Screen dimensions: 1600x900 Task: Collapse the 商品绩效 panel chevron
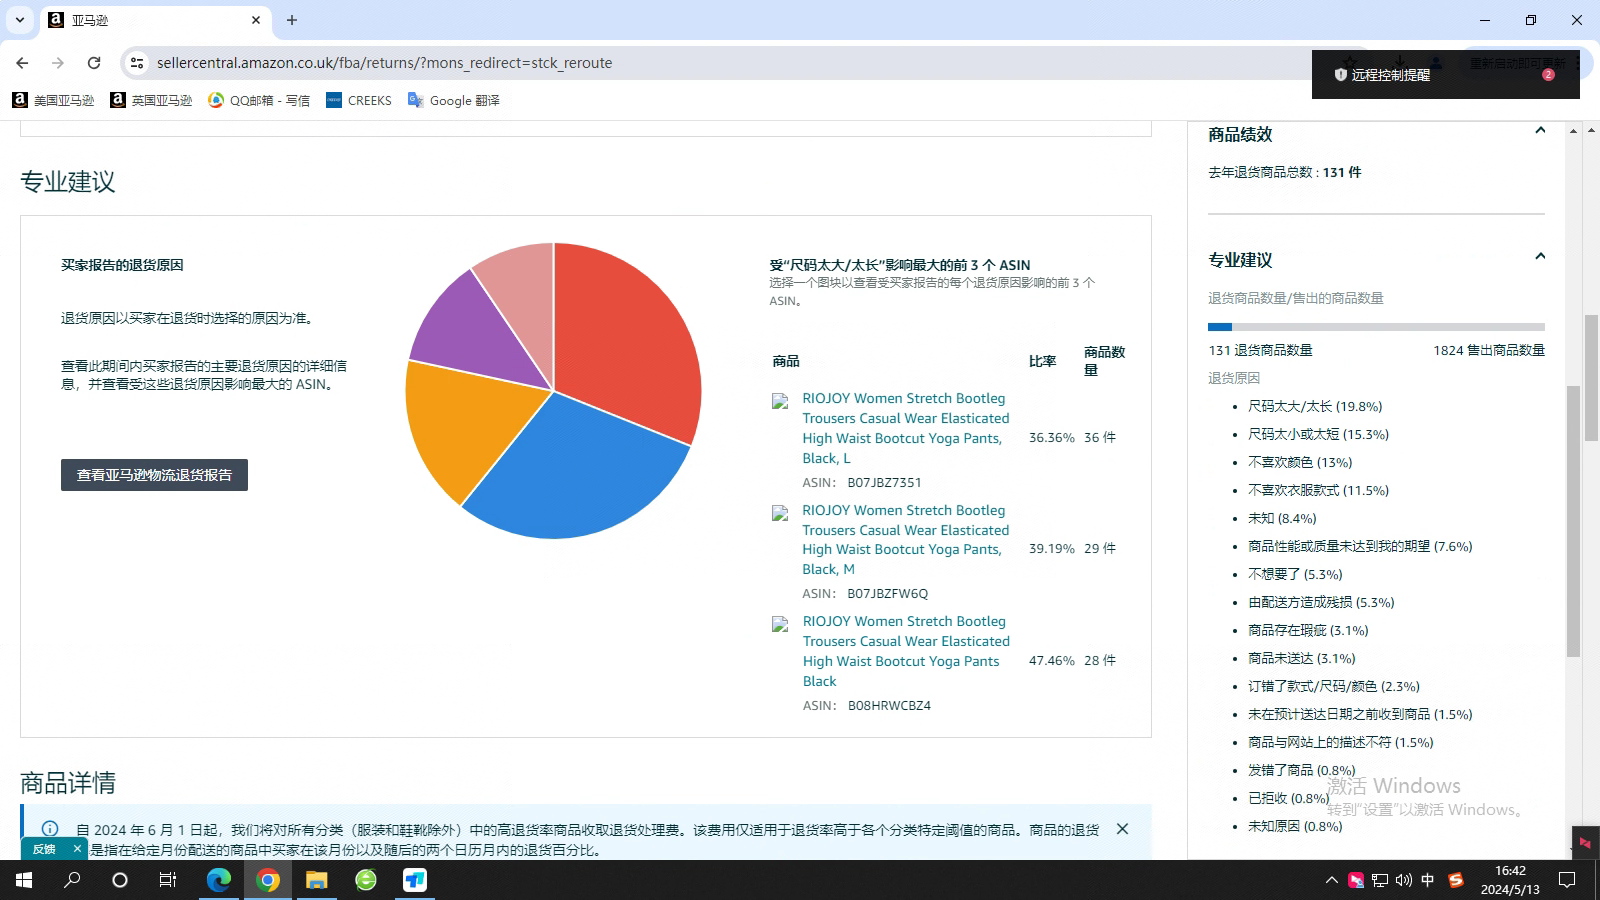[x=1540, y=131]
